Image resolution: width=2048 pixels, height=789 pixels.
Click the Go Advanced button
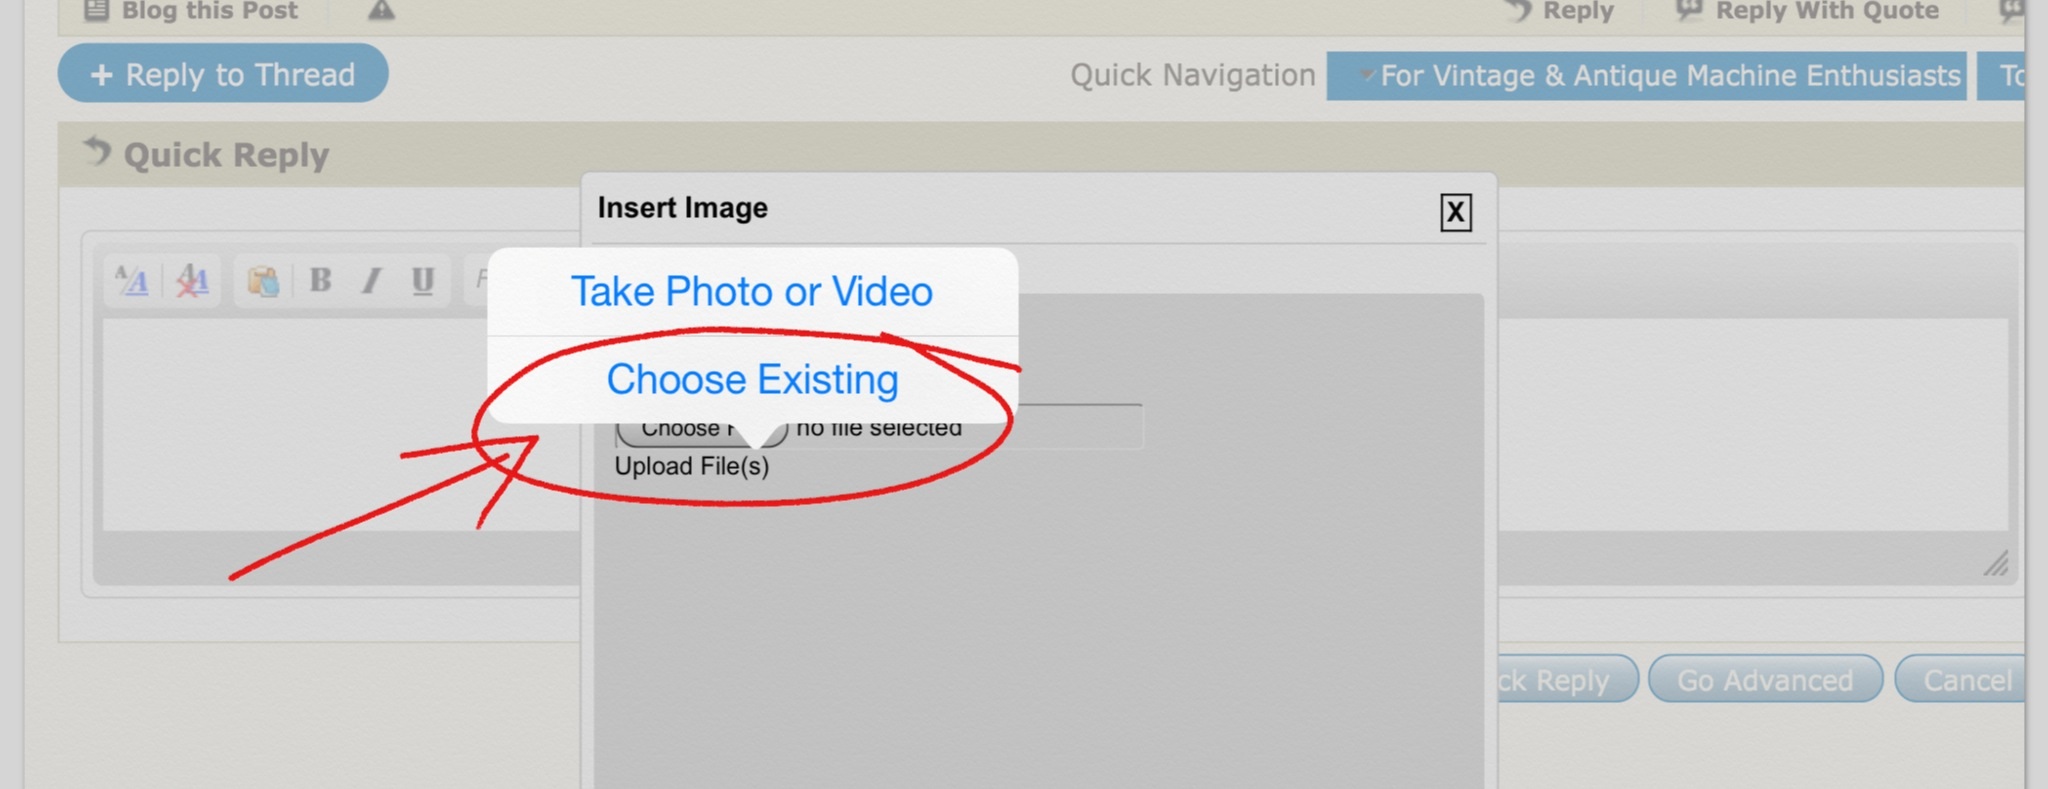pos(1765,680)
